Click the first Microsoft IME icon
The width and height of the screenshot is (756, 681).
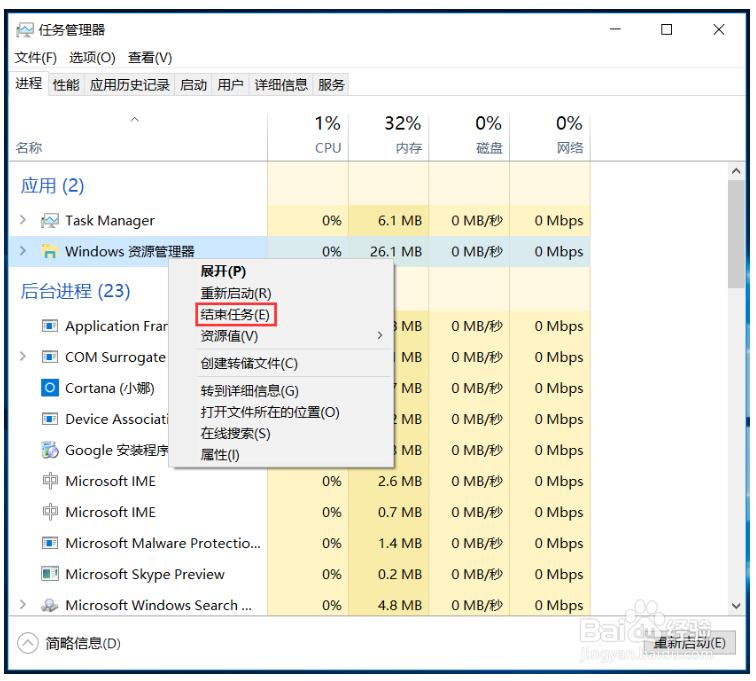(x=50, y=481)
